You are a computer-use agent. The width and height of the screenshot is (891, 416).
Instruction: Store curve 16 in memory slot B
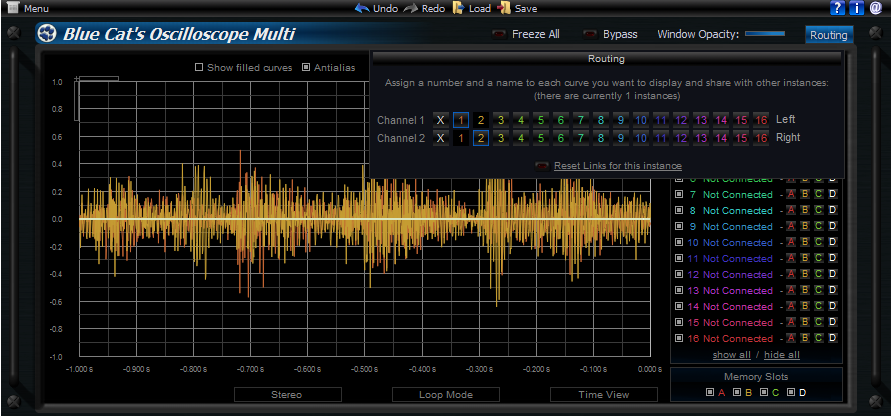point(805,338)
